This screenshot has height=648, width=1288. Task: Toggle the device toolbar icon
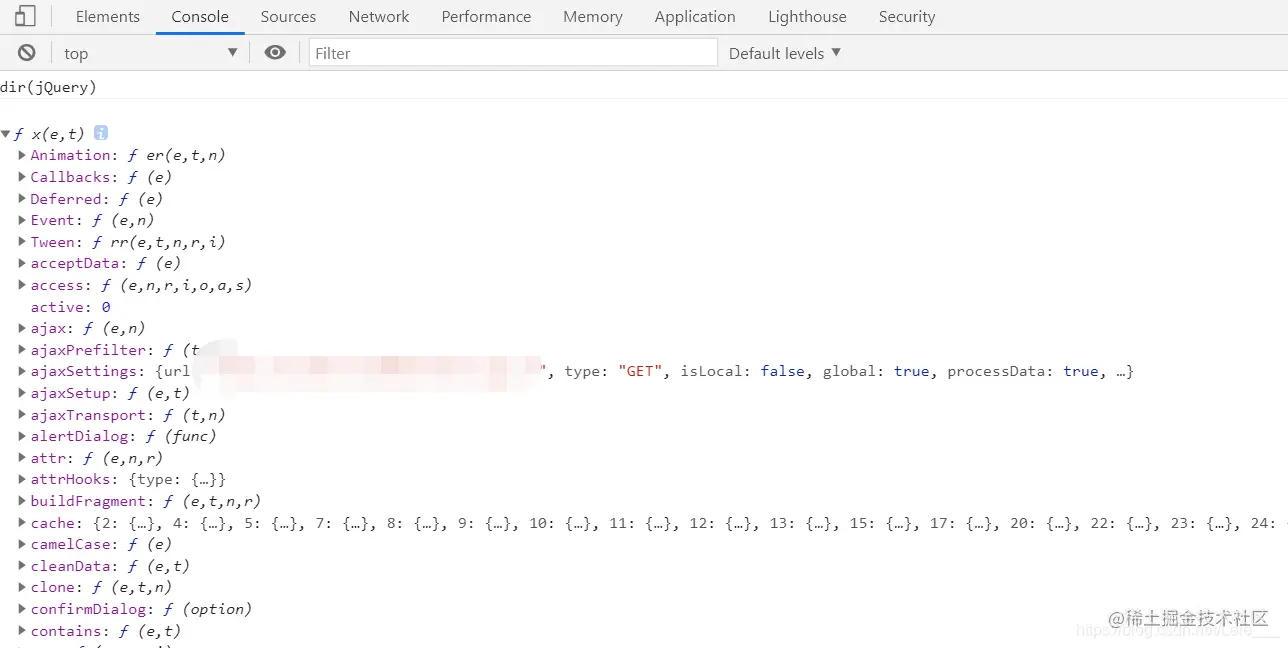pyautogui.click(x=25, y=16)
